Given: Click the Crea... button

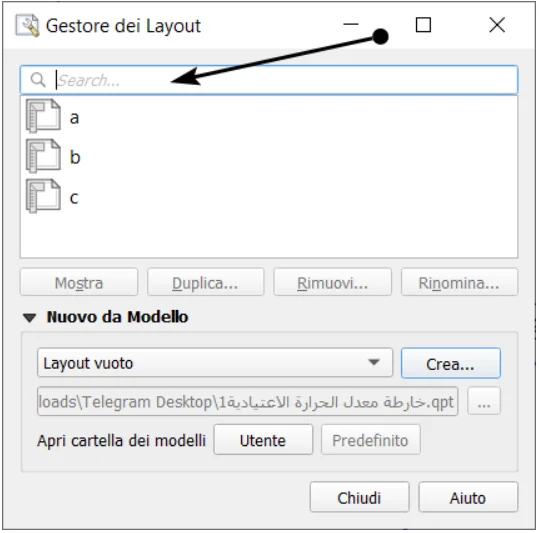Looking at the screenshot, I should [451, 363].
